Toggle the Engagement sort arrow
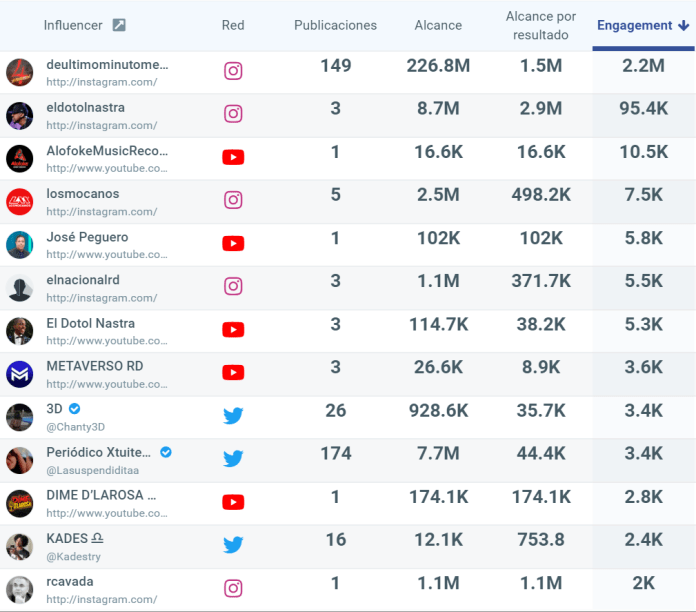696x612 pixels. click(684, 26)
